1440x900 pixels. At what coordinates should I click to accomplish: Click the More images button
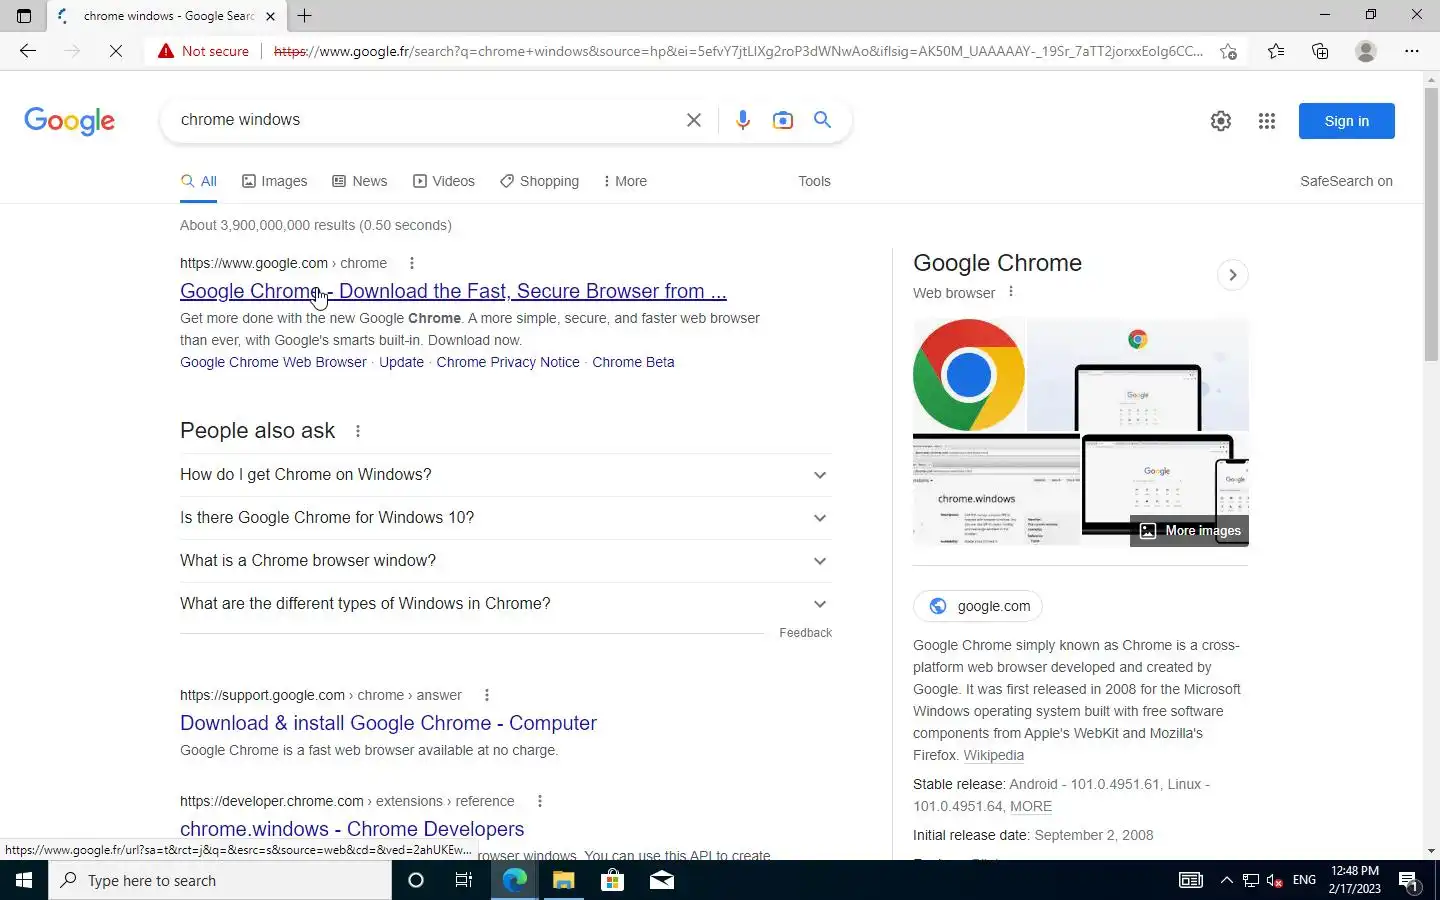[1190, 531]
